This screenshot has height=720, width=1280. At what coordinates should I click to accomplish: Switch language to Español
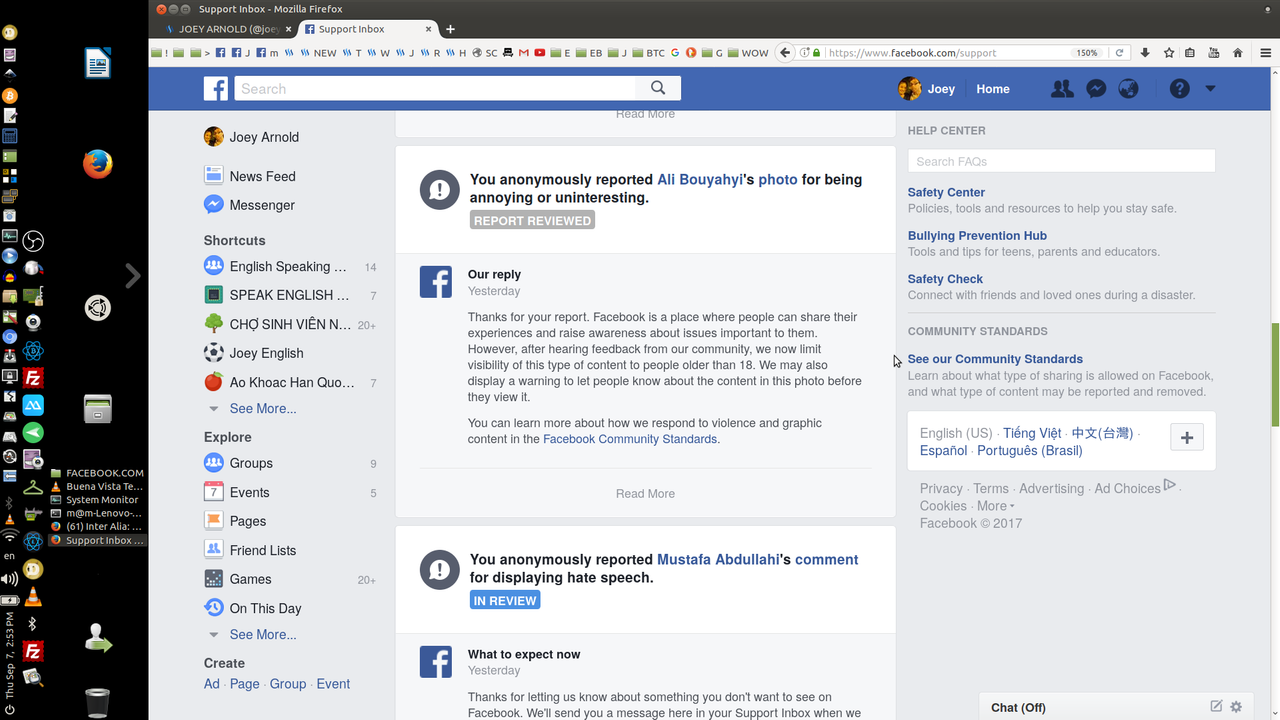(x=943, y=450)
